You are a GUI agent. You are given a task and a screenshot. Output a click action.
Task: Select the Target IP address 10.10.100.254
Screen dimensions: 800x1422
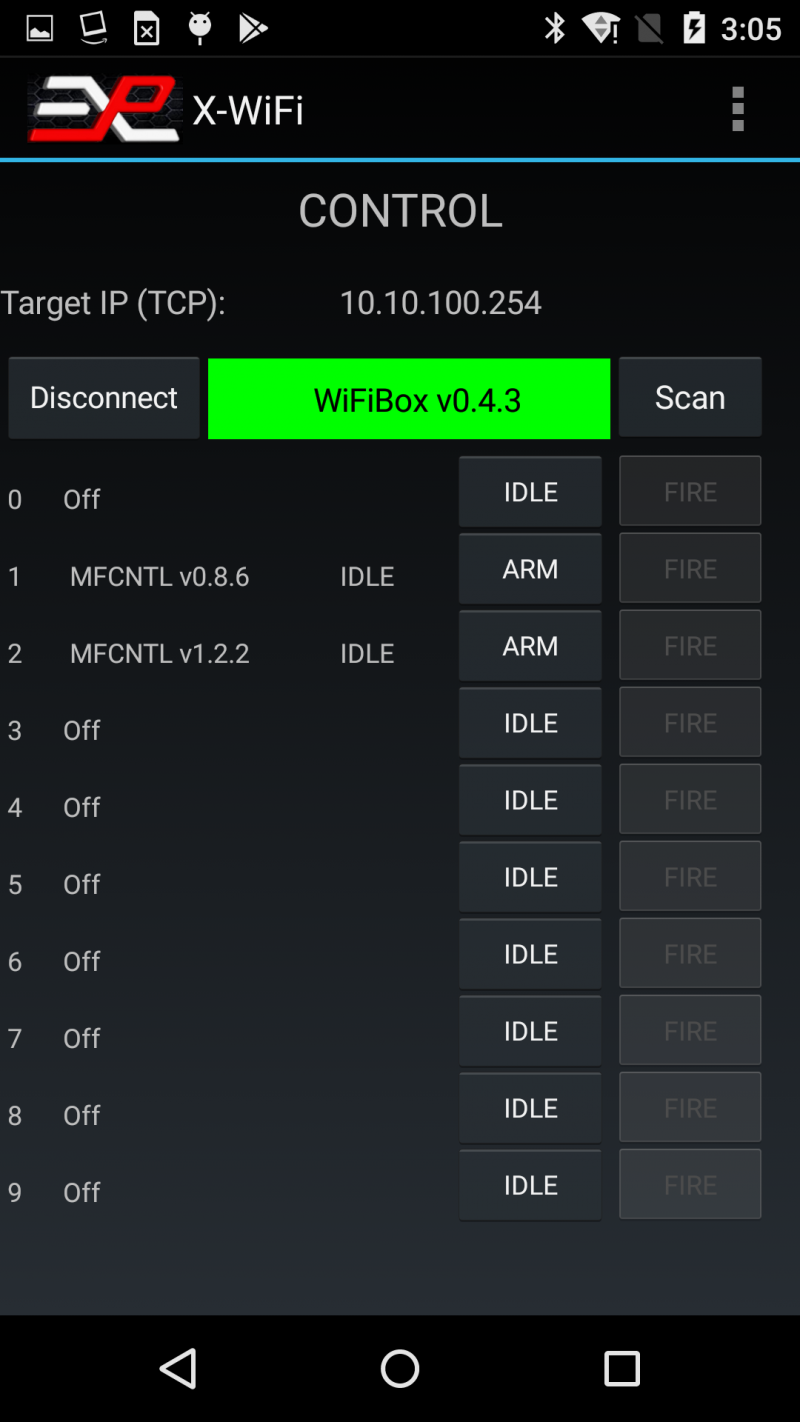click(440, 302)
